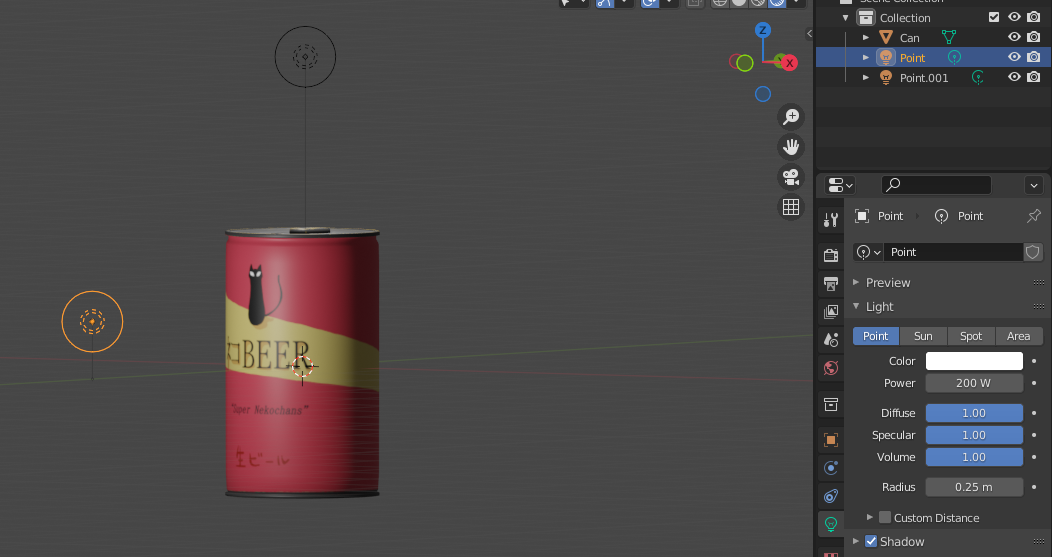The width and height of the screenshot is (1052, 557).
Task: Click the Point lamp object icon in outliner
Action: pyautogui.click(x=886, y=58)
